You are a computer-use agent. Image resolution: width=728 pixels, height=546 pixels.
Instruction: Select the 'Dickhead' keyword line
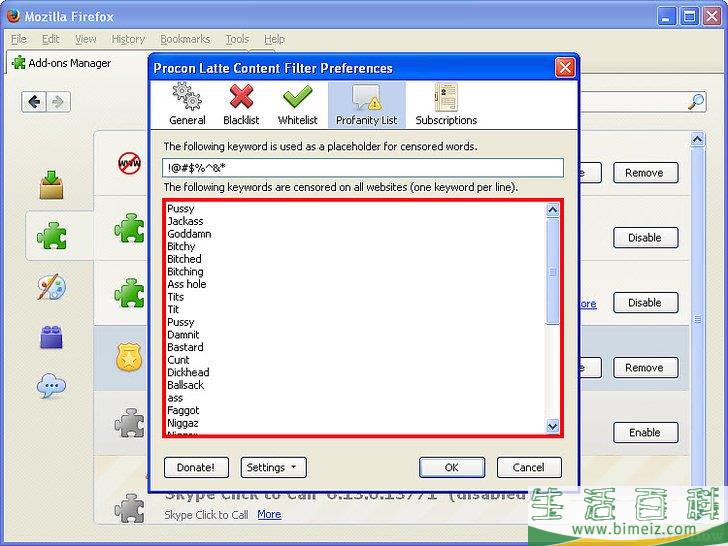click(188, 372)
